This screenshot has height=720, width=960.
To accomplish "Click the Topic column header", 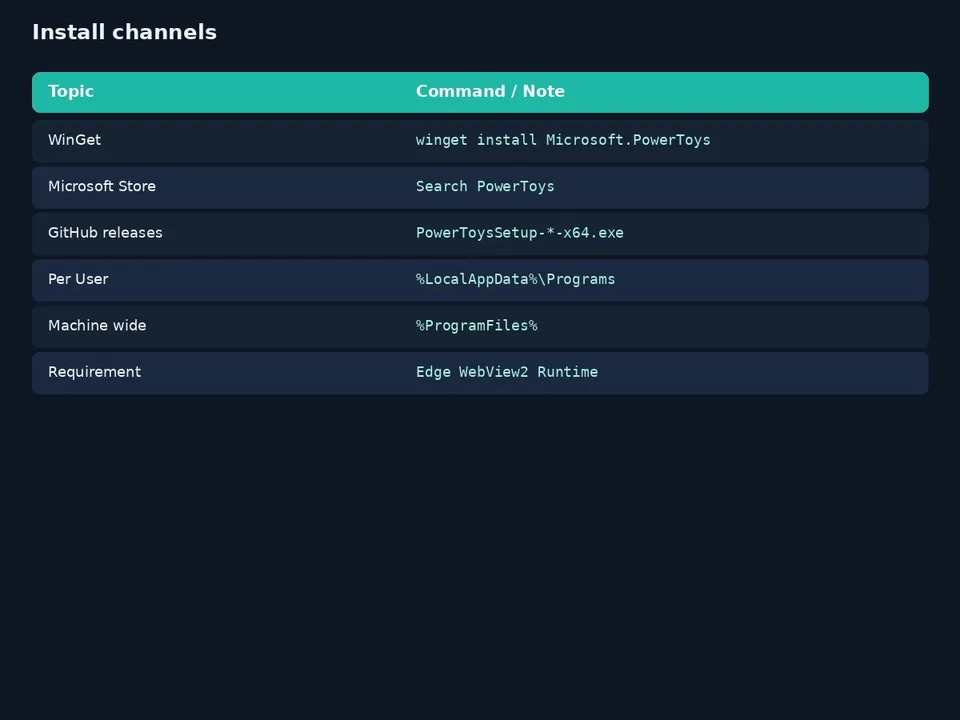I will pyautogui.click(x=71, y=91).
